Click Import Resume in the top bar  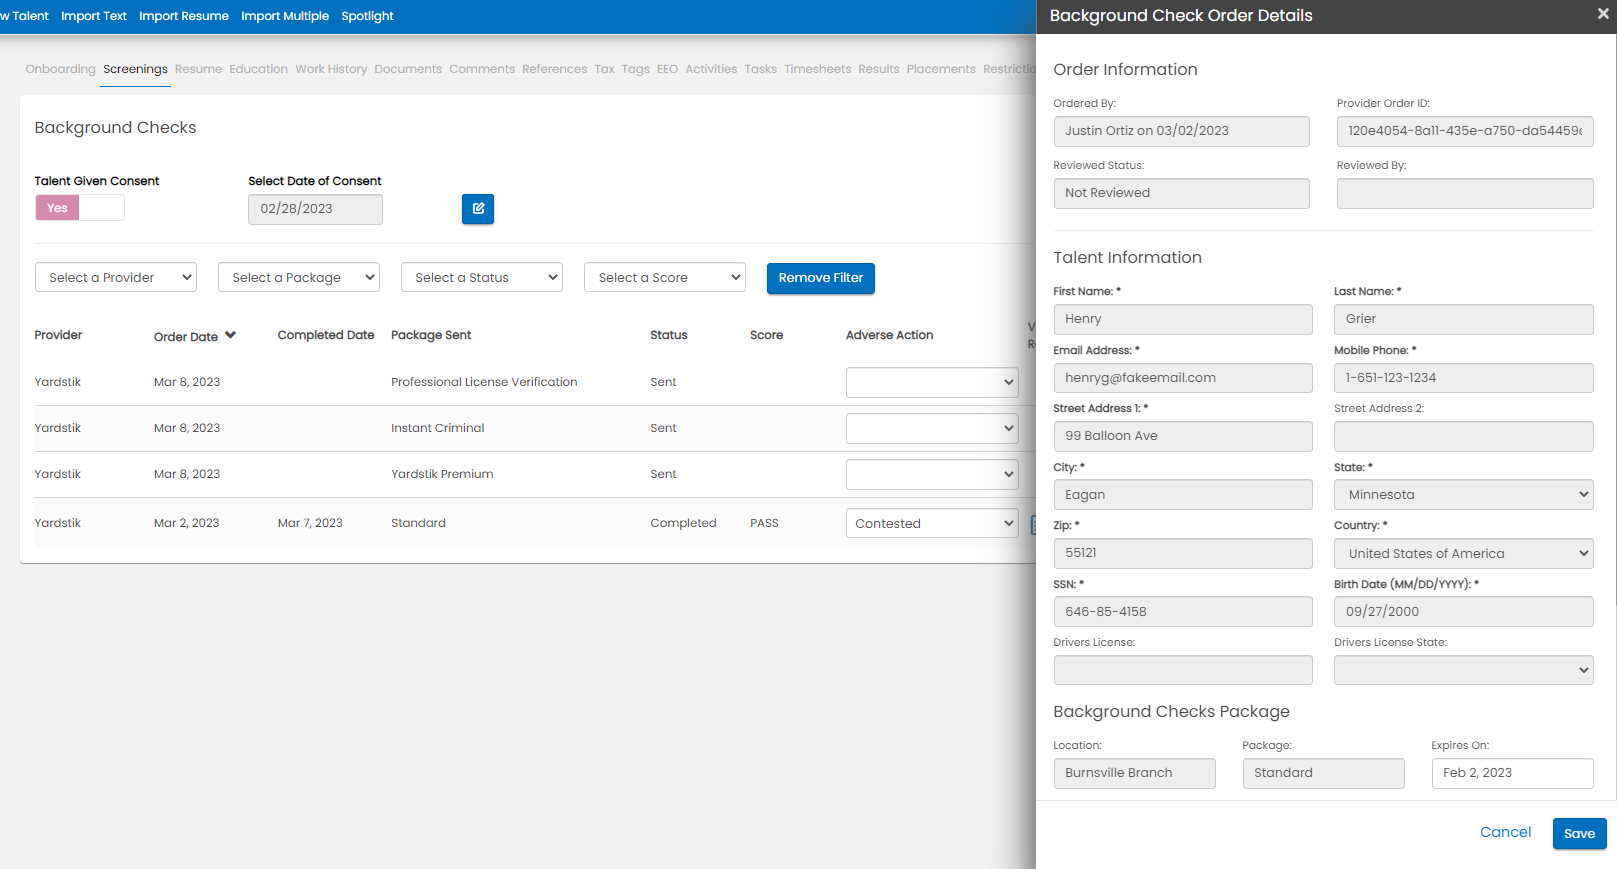[x=184, y=16]
